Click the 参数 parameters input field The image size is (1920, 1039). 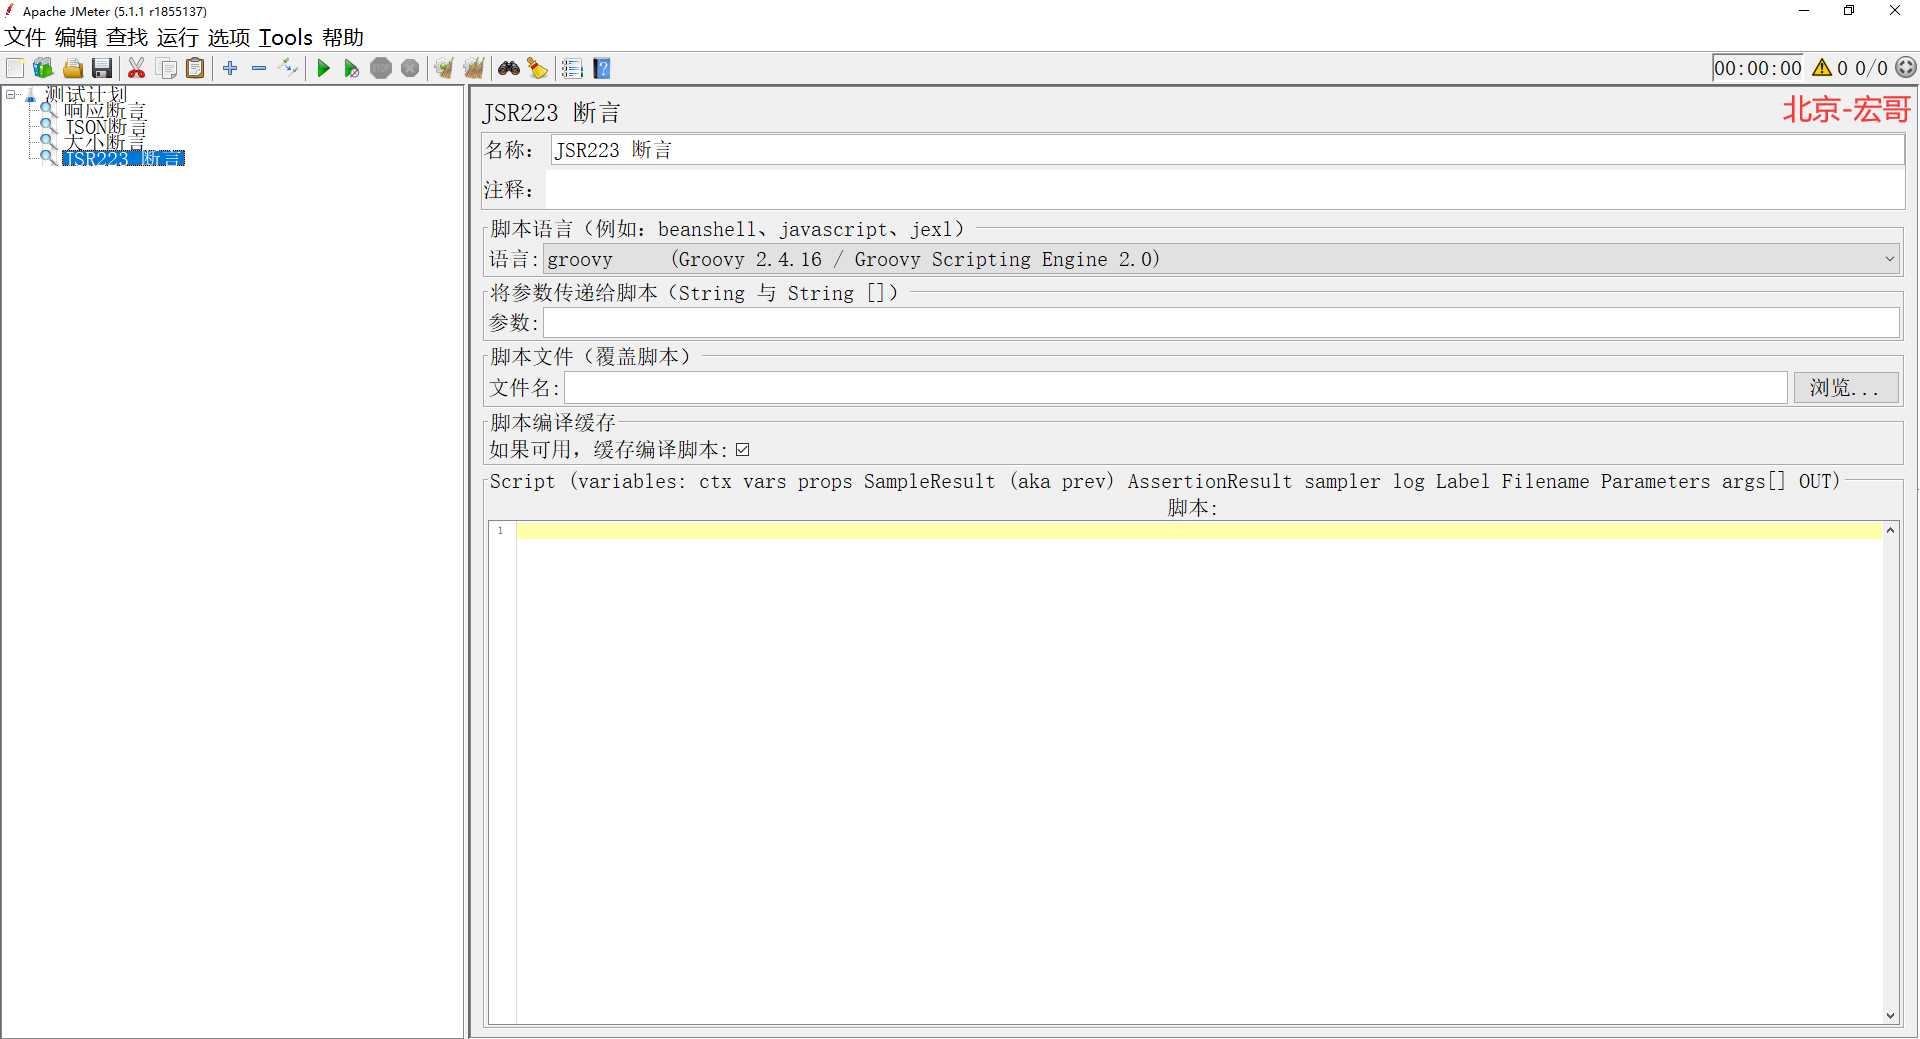pos(1221,323)
